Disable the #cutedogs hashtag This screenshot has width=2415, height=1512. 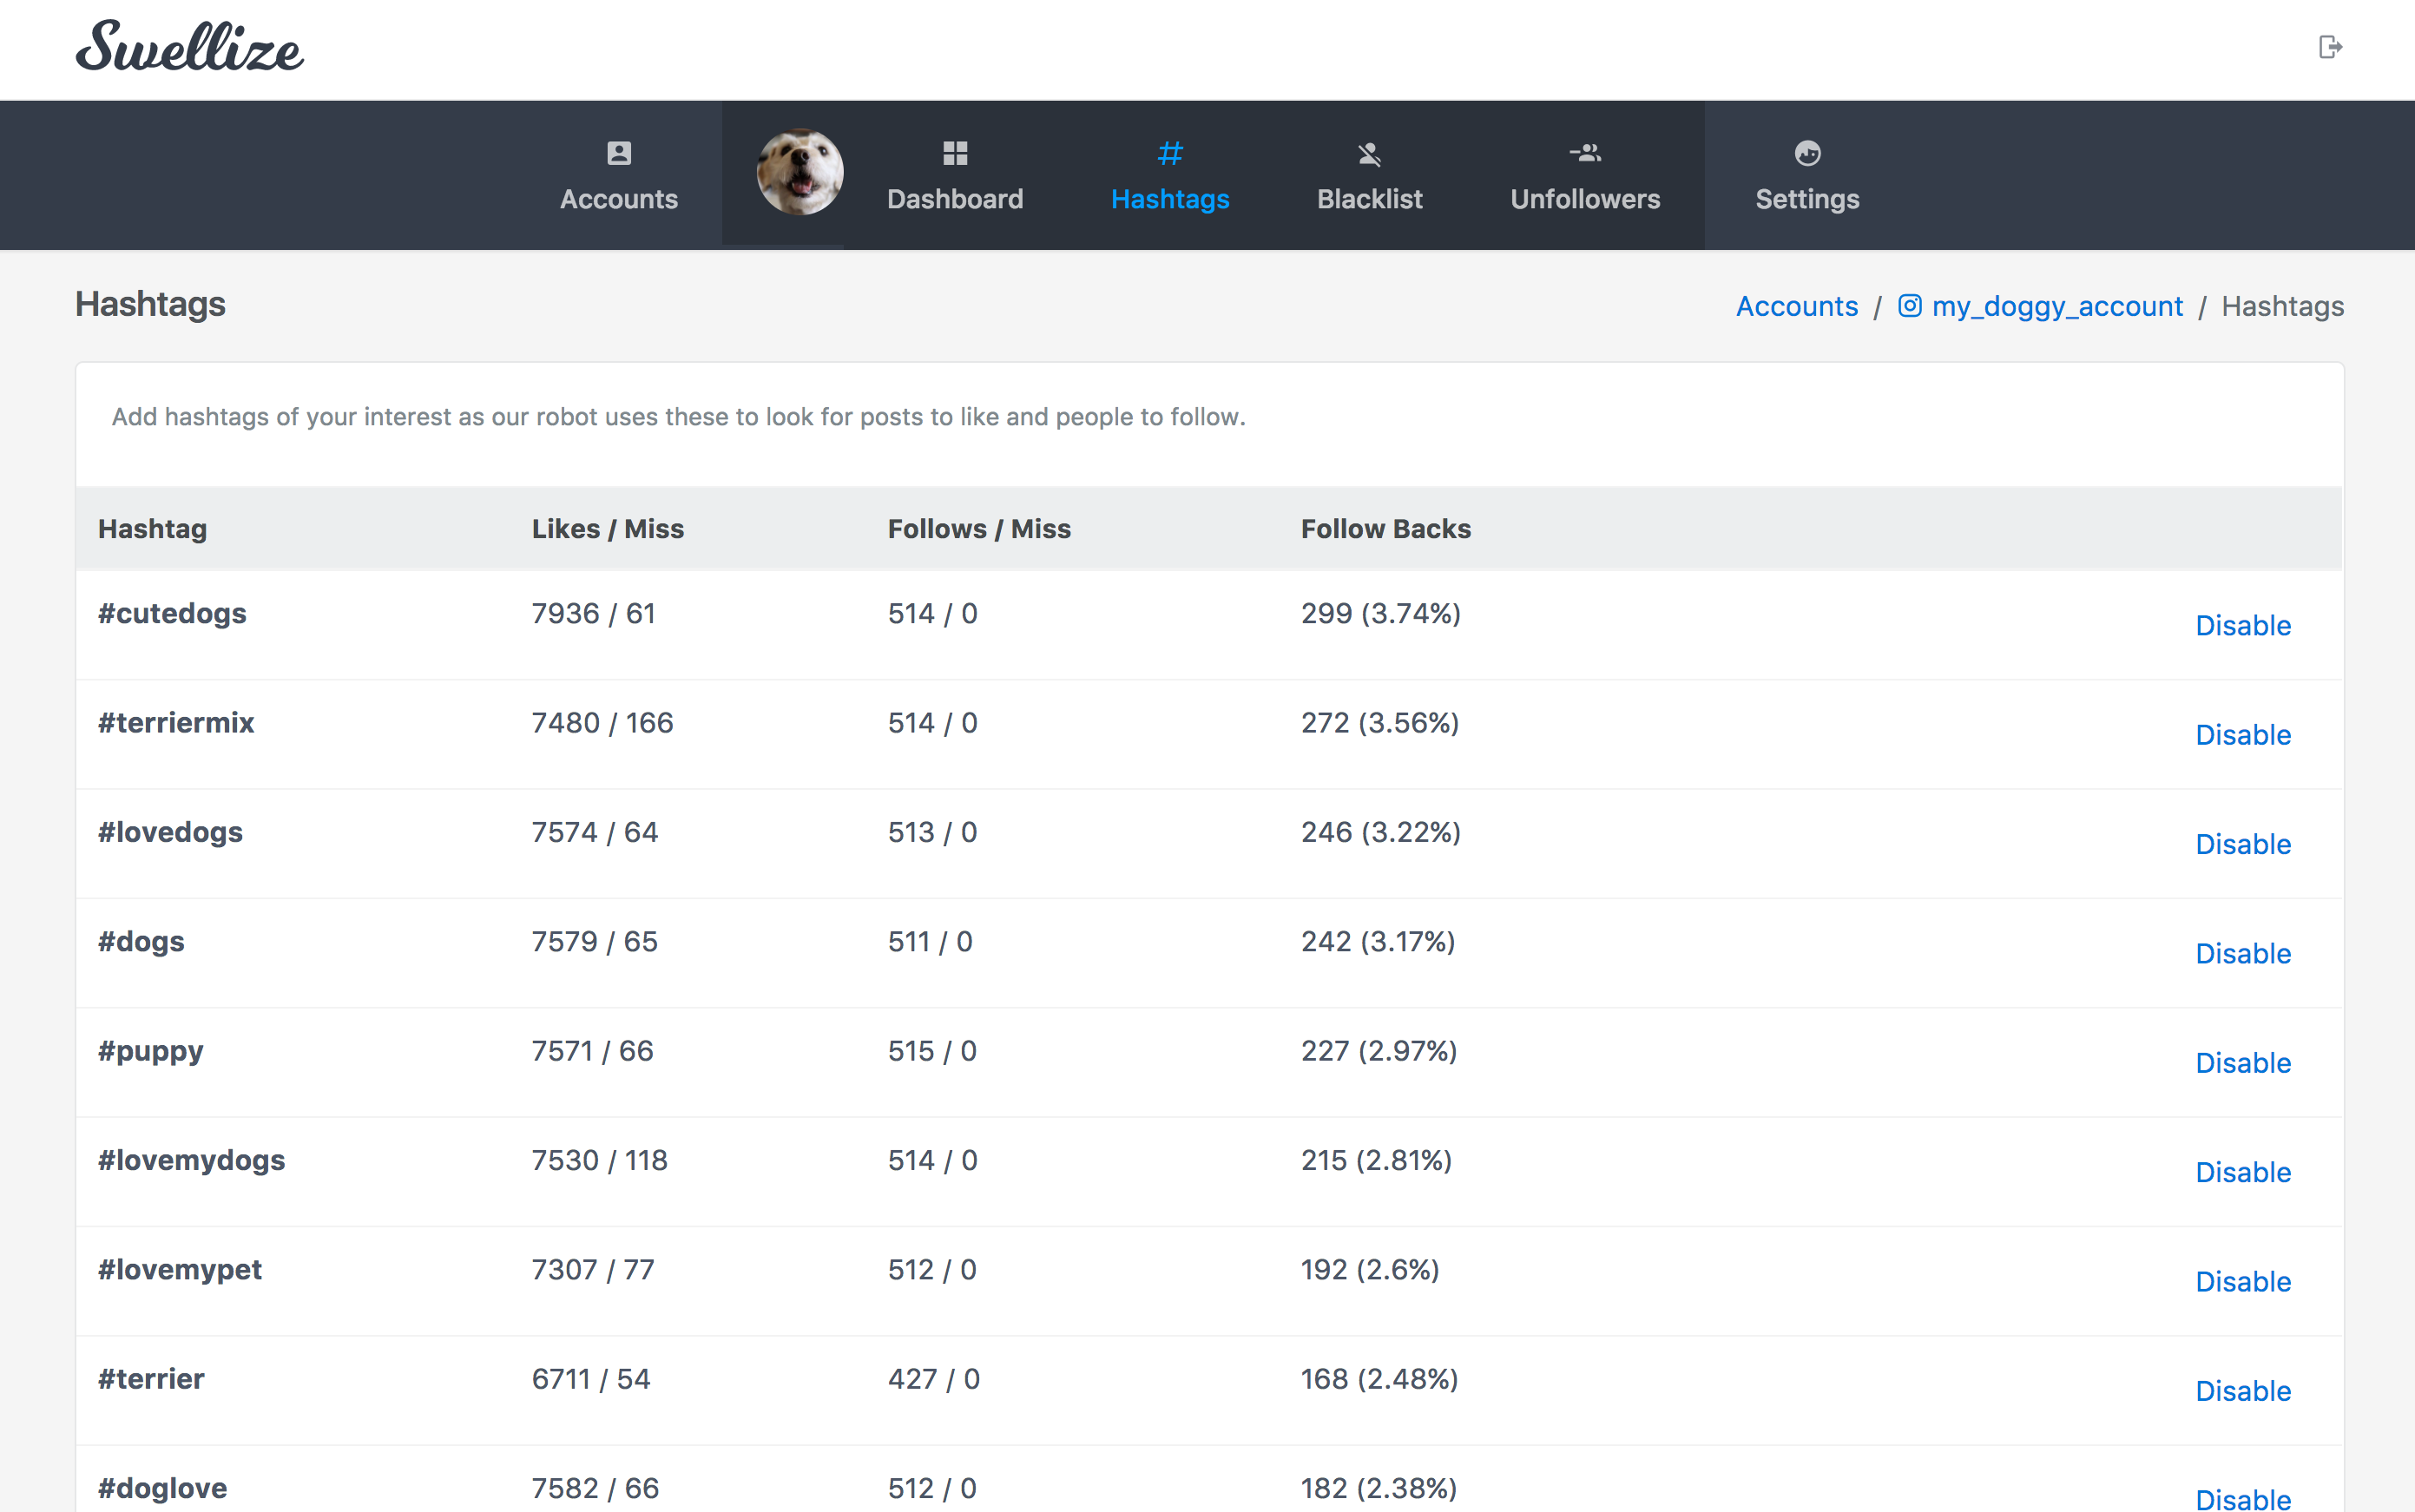click(2242, 626)
